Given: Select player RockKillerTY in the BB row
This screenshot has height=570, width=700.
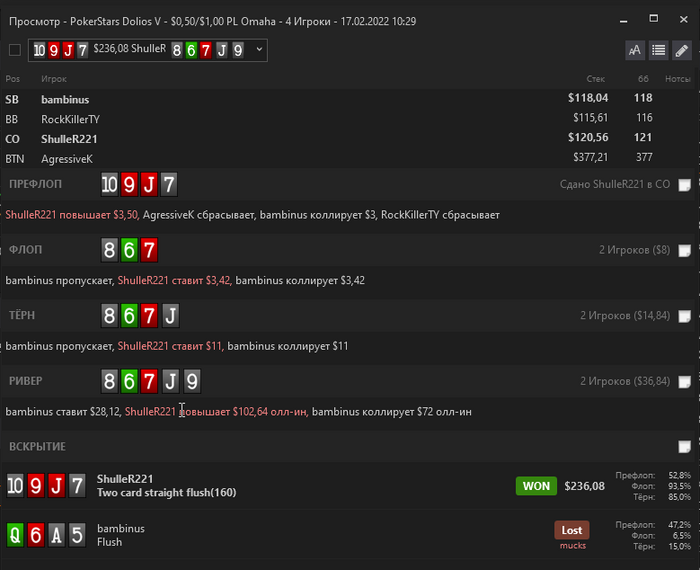Looking at the screenshot, I should click(71, 119).
